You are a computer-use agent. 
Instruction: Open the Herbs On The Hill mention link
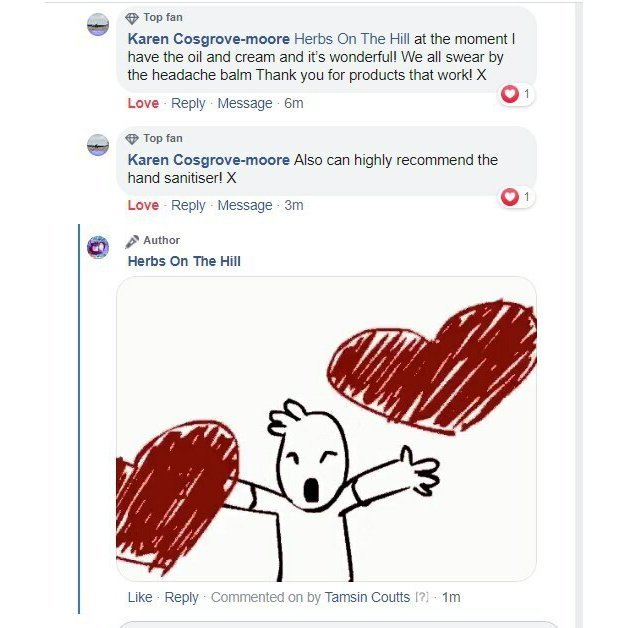coord(352,39)
